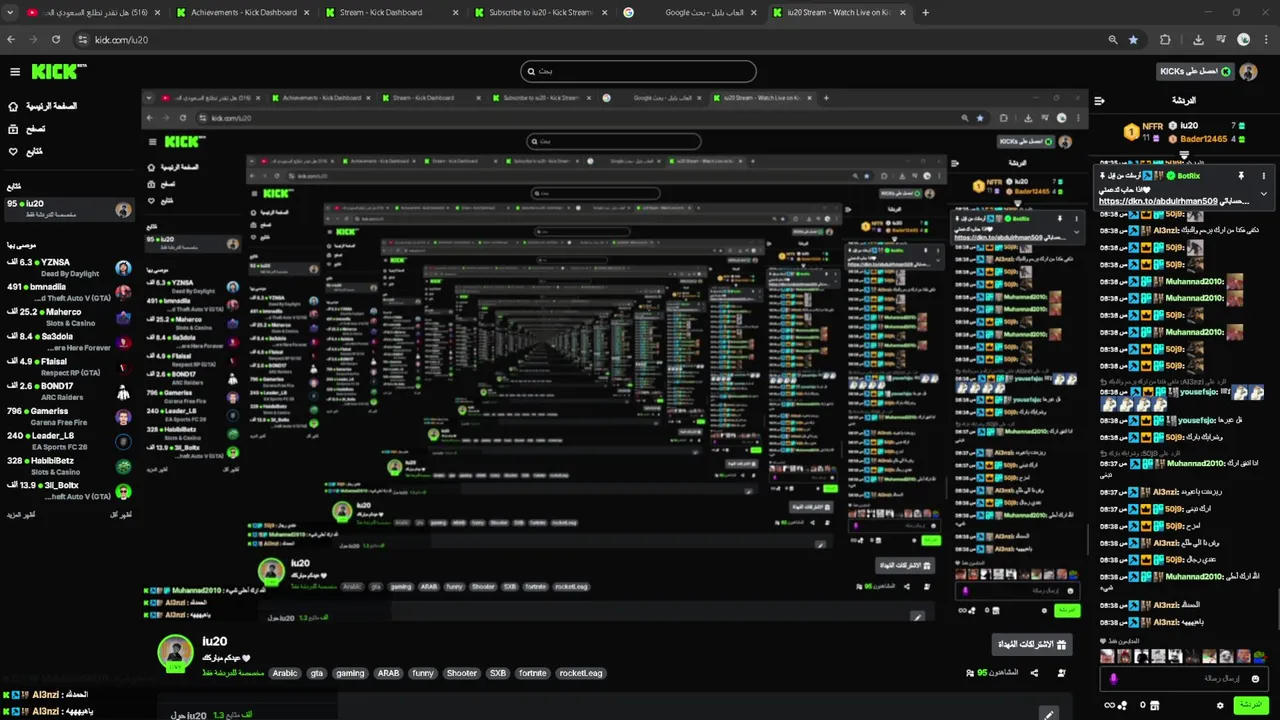The height and width of the screenshot is (720, 1280).
Task: Click NFFR in gift leaderboard
Action: (1152, 127)
